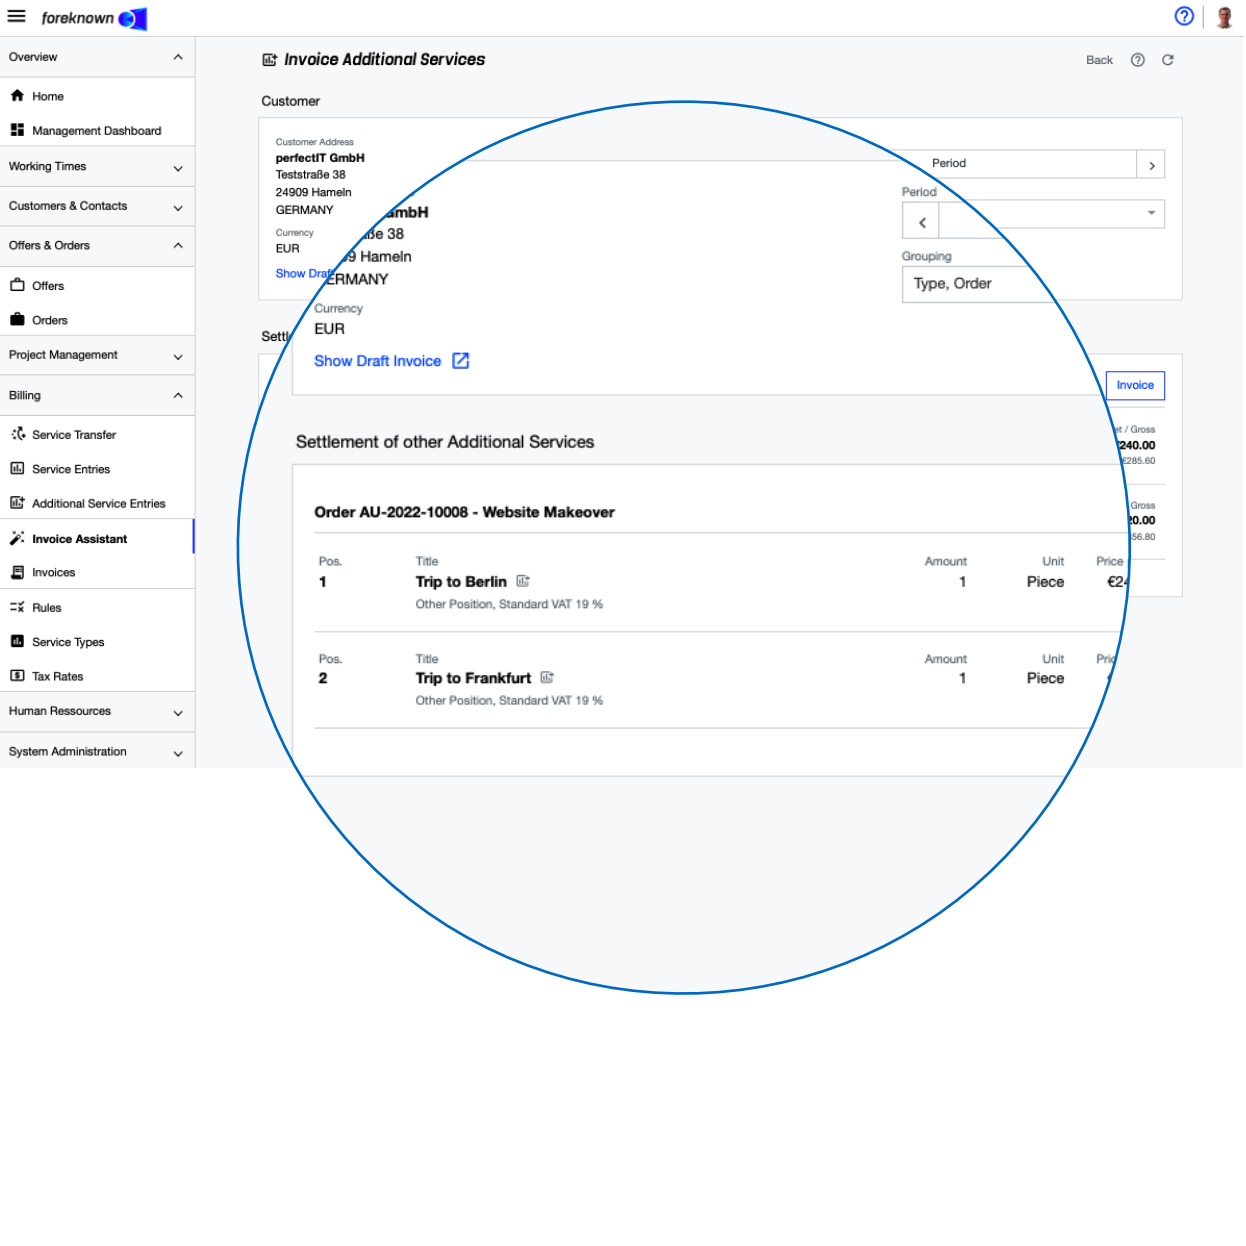Open Tax Rates page
The width and height of the screenshot is (1246, 1246).
pyautogui.click(x=57, y=677)
